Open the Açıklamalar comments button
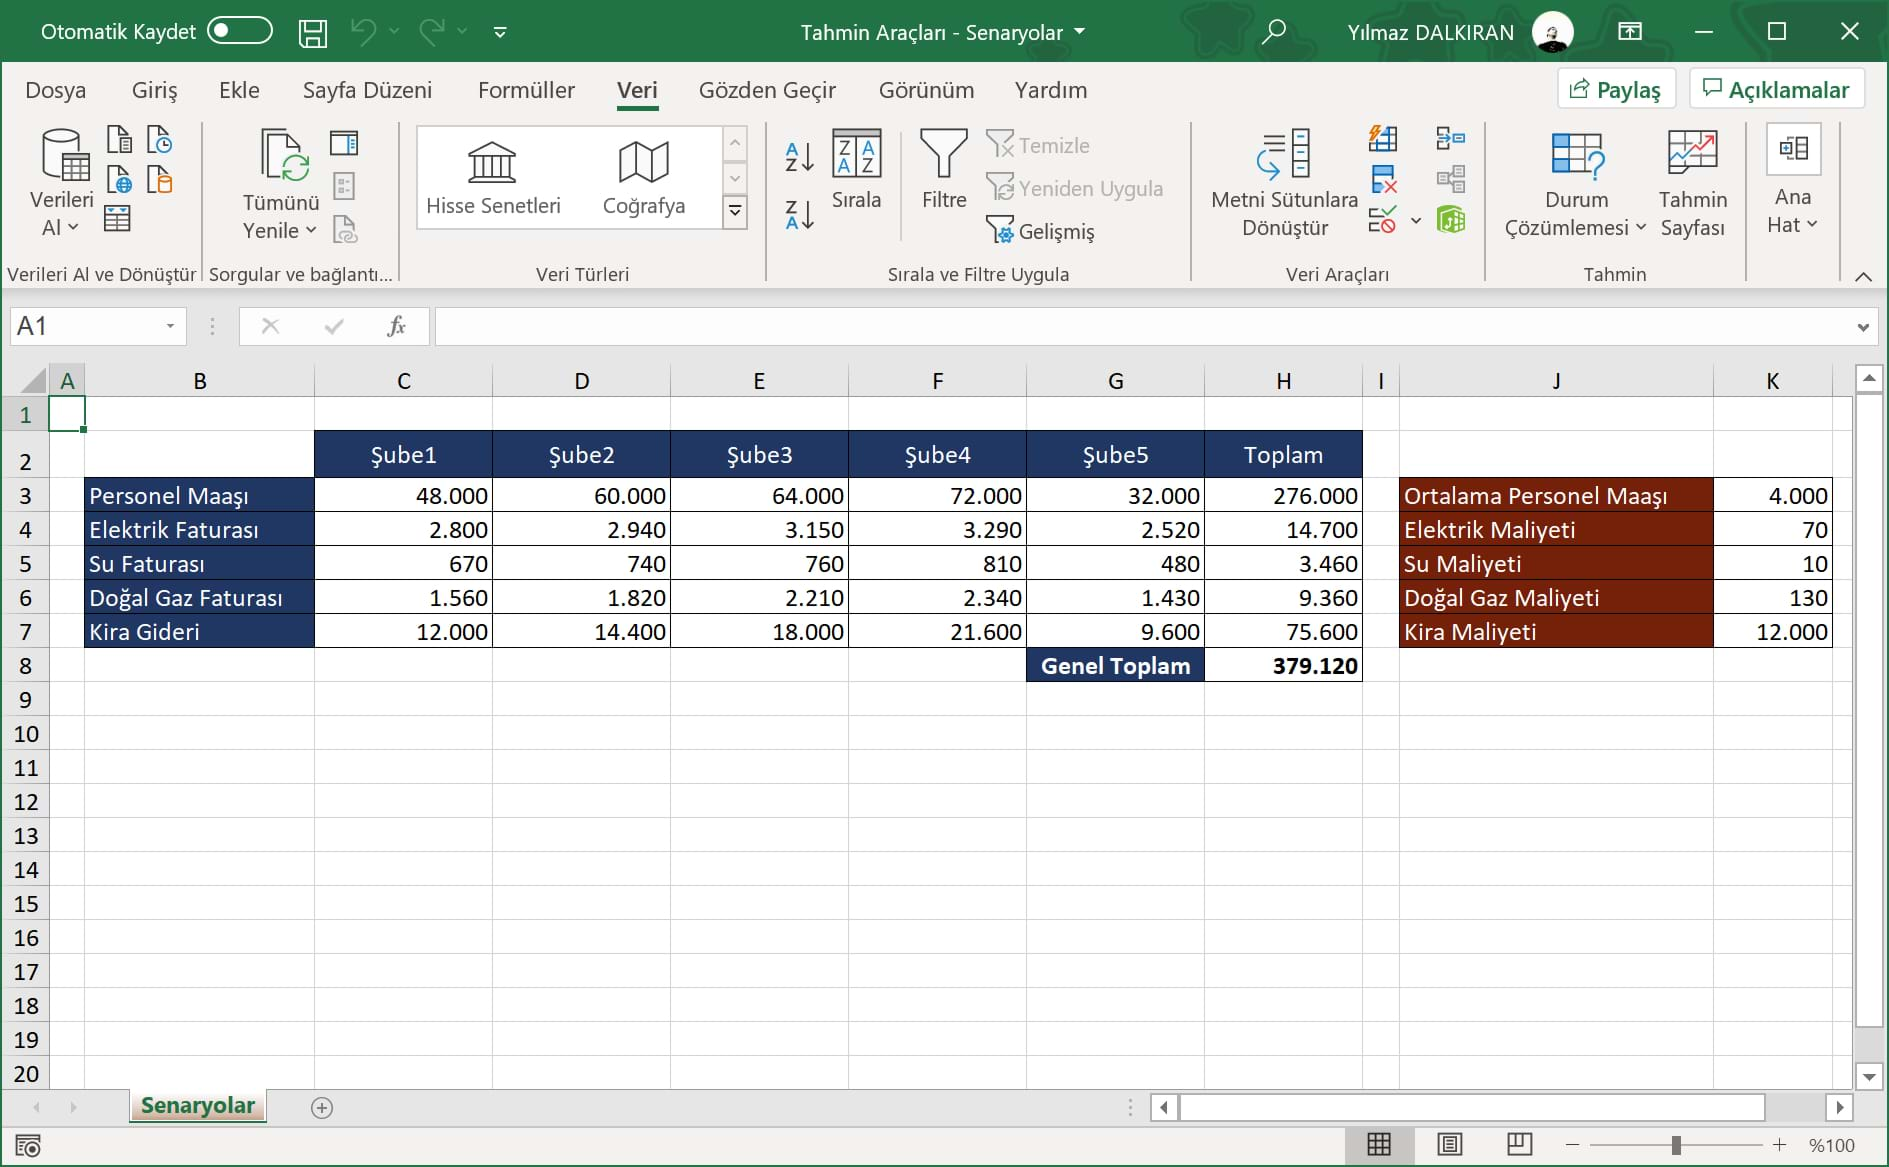This screenshot has width=1889, height=1167. (1777, 90)
